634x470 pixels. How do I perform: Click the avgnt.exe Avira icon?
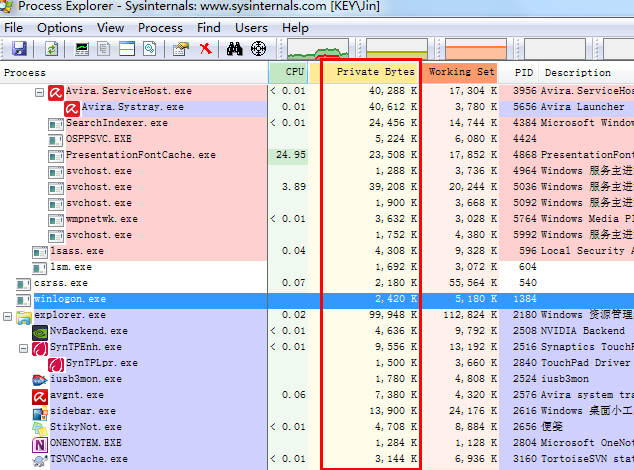point(40,396)
